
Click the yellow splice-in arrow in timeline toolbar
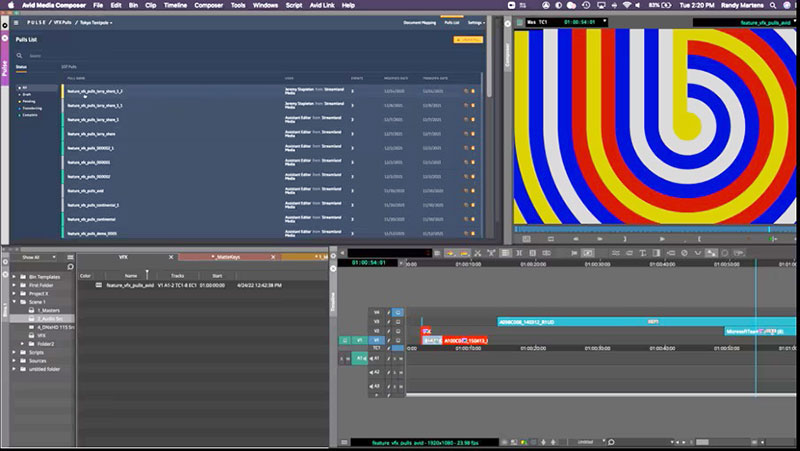451,252
